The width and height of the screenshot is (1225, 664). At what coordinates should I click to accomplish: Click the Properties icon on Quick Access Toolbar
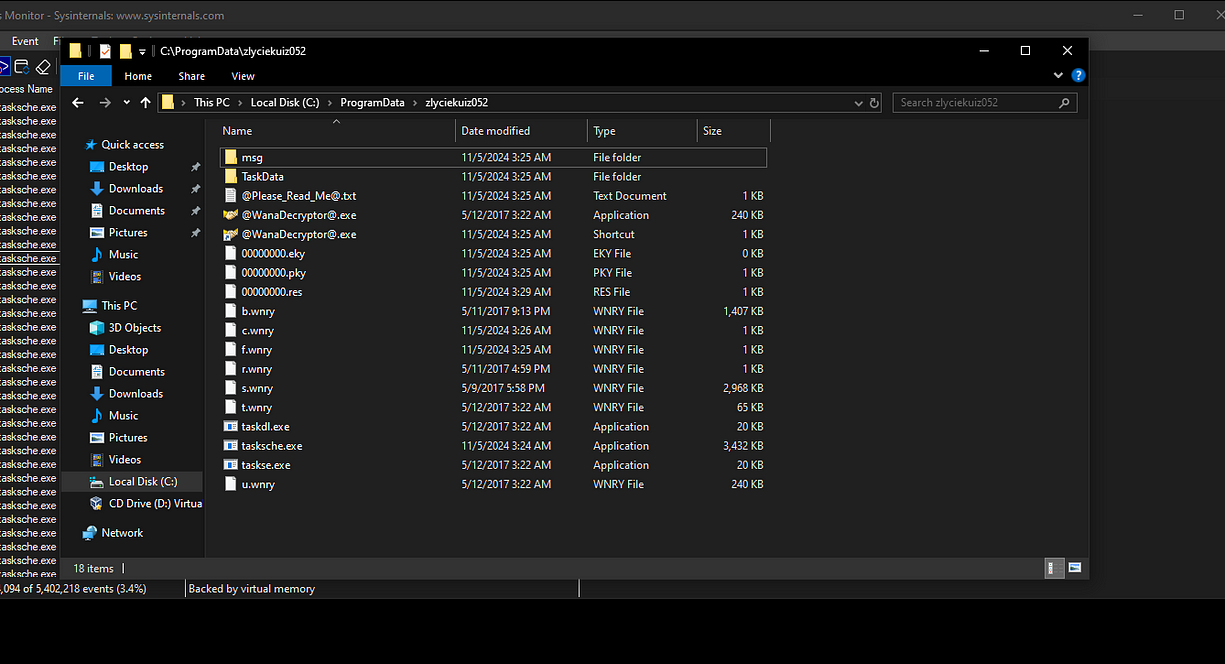click(104, 50)
